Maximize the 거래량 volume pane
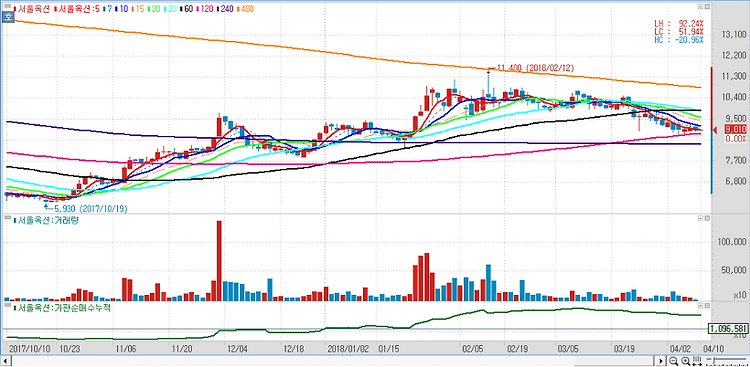This screenshot has height=367, width=750. [700, 218]
